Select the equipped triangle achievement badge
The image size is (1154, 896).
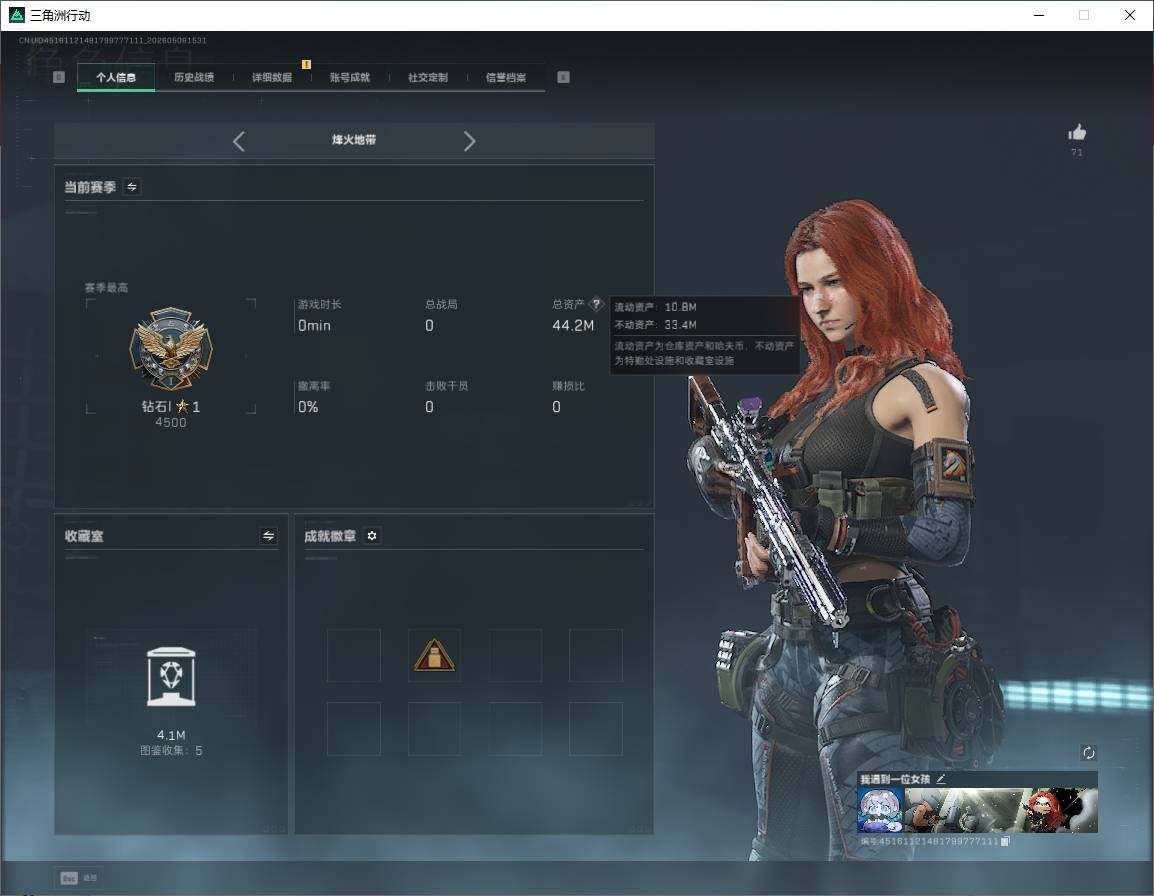434,655
